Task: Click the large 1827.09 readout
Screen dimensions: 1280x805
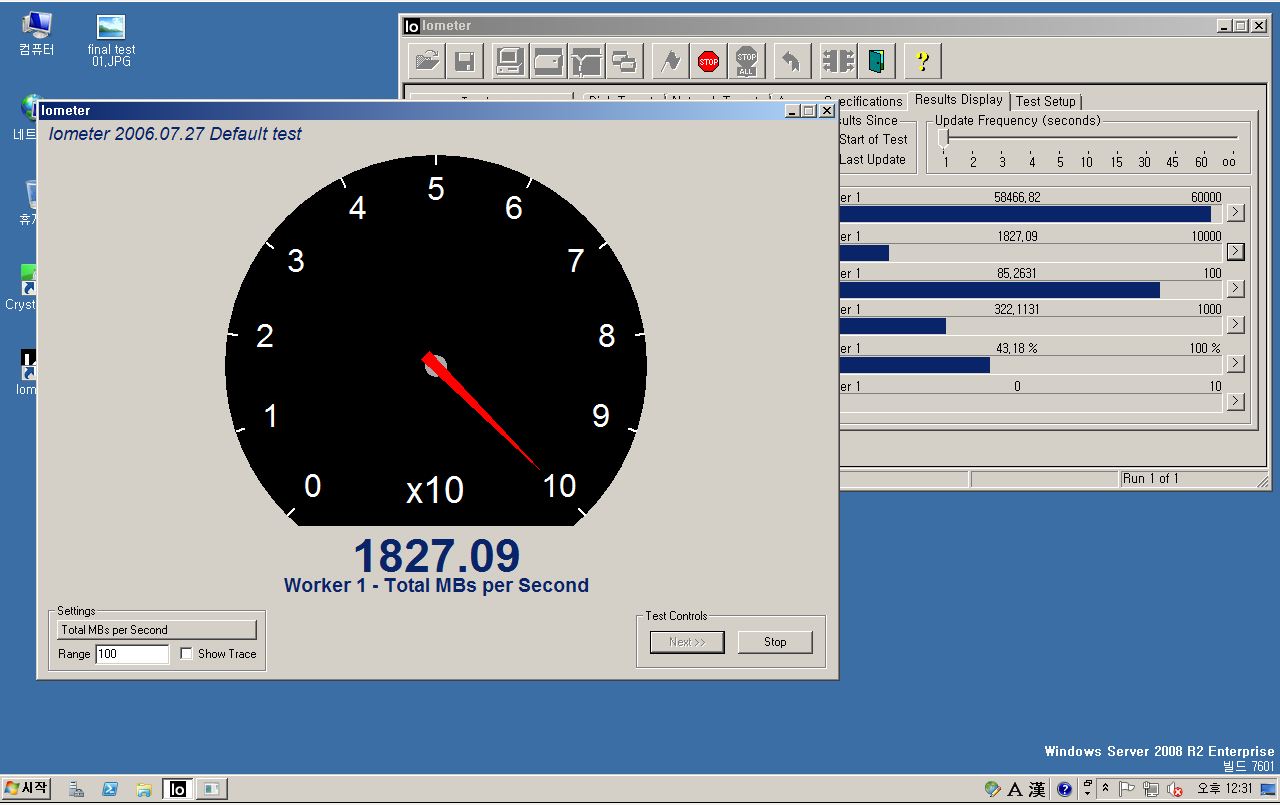Action: coord(437,556)
